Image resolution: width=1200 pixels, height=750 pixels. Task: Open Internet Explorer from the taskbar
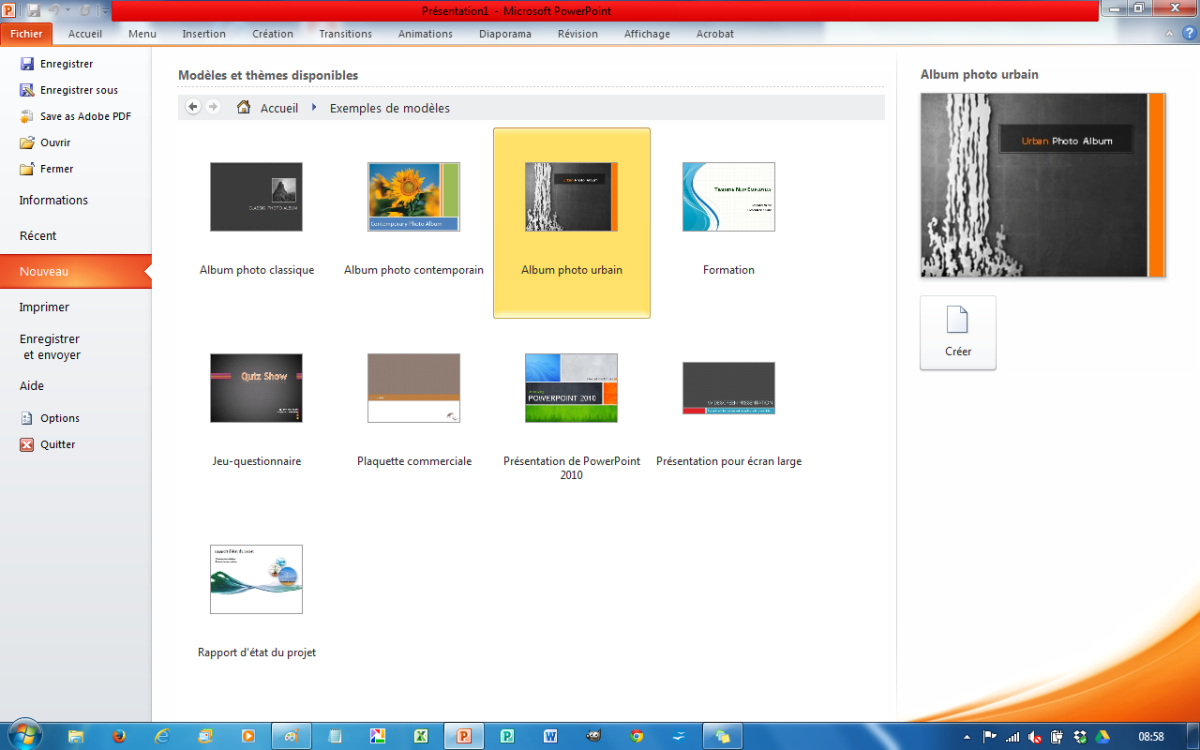pyautogui.click(x=162, y=736)
